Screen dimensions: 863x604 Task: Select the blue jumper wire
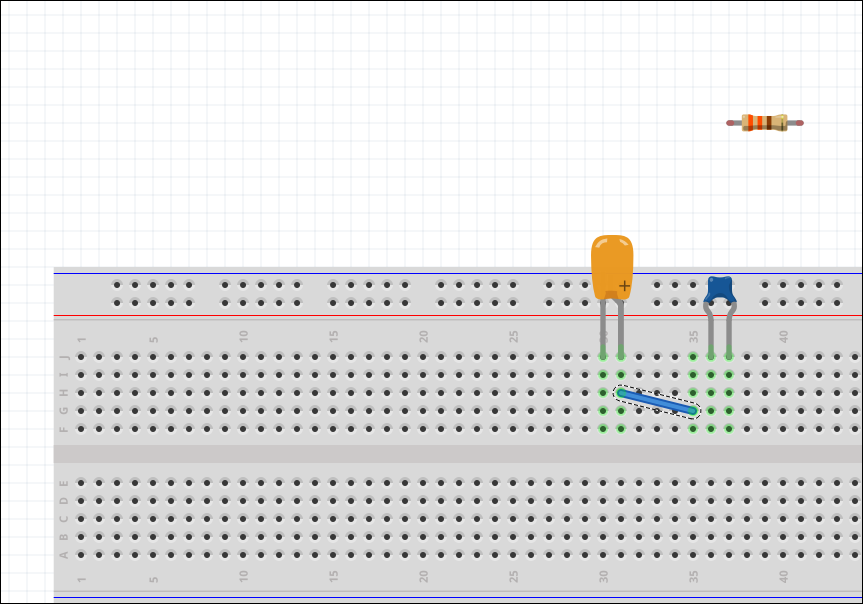(657, 402)
